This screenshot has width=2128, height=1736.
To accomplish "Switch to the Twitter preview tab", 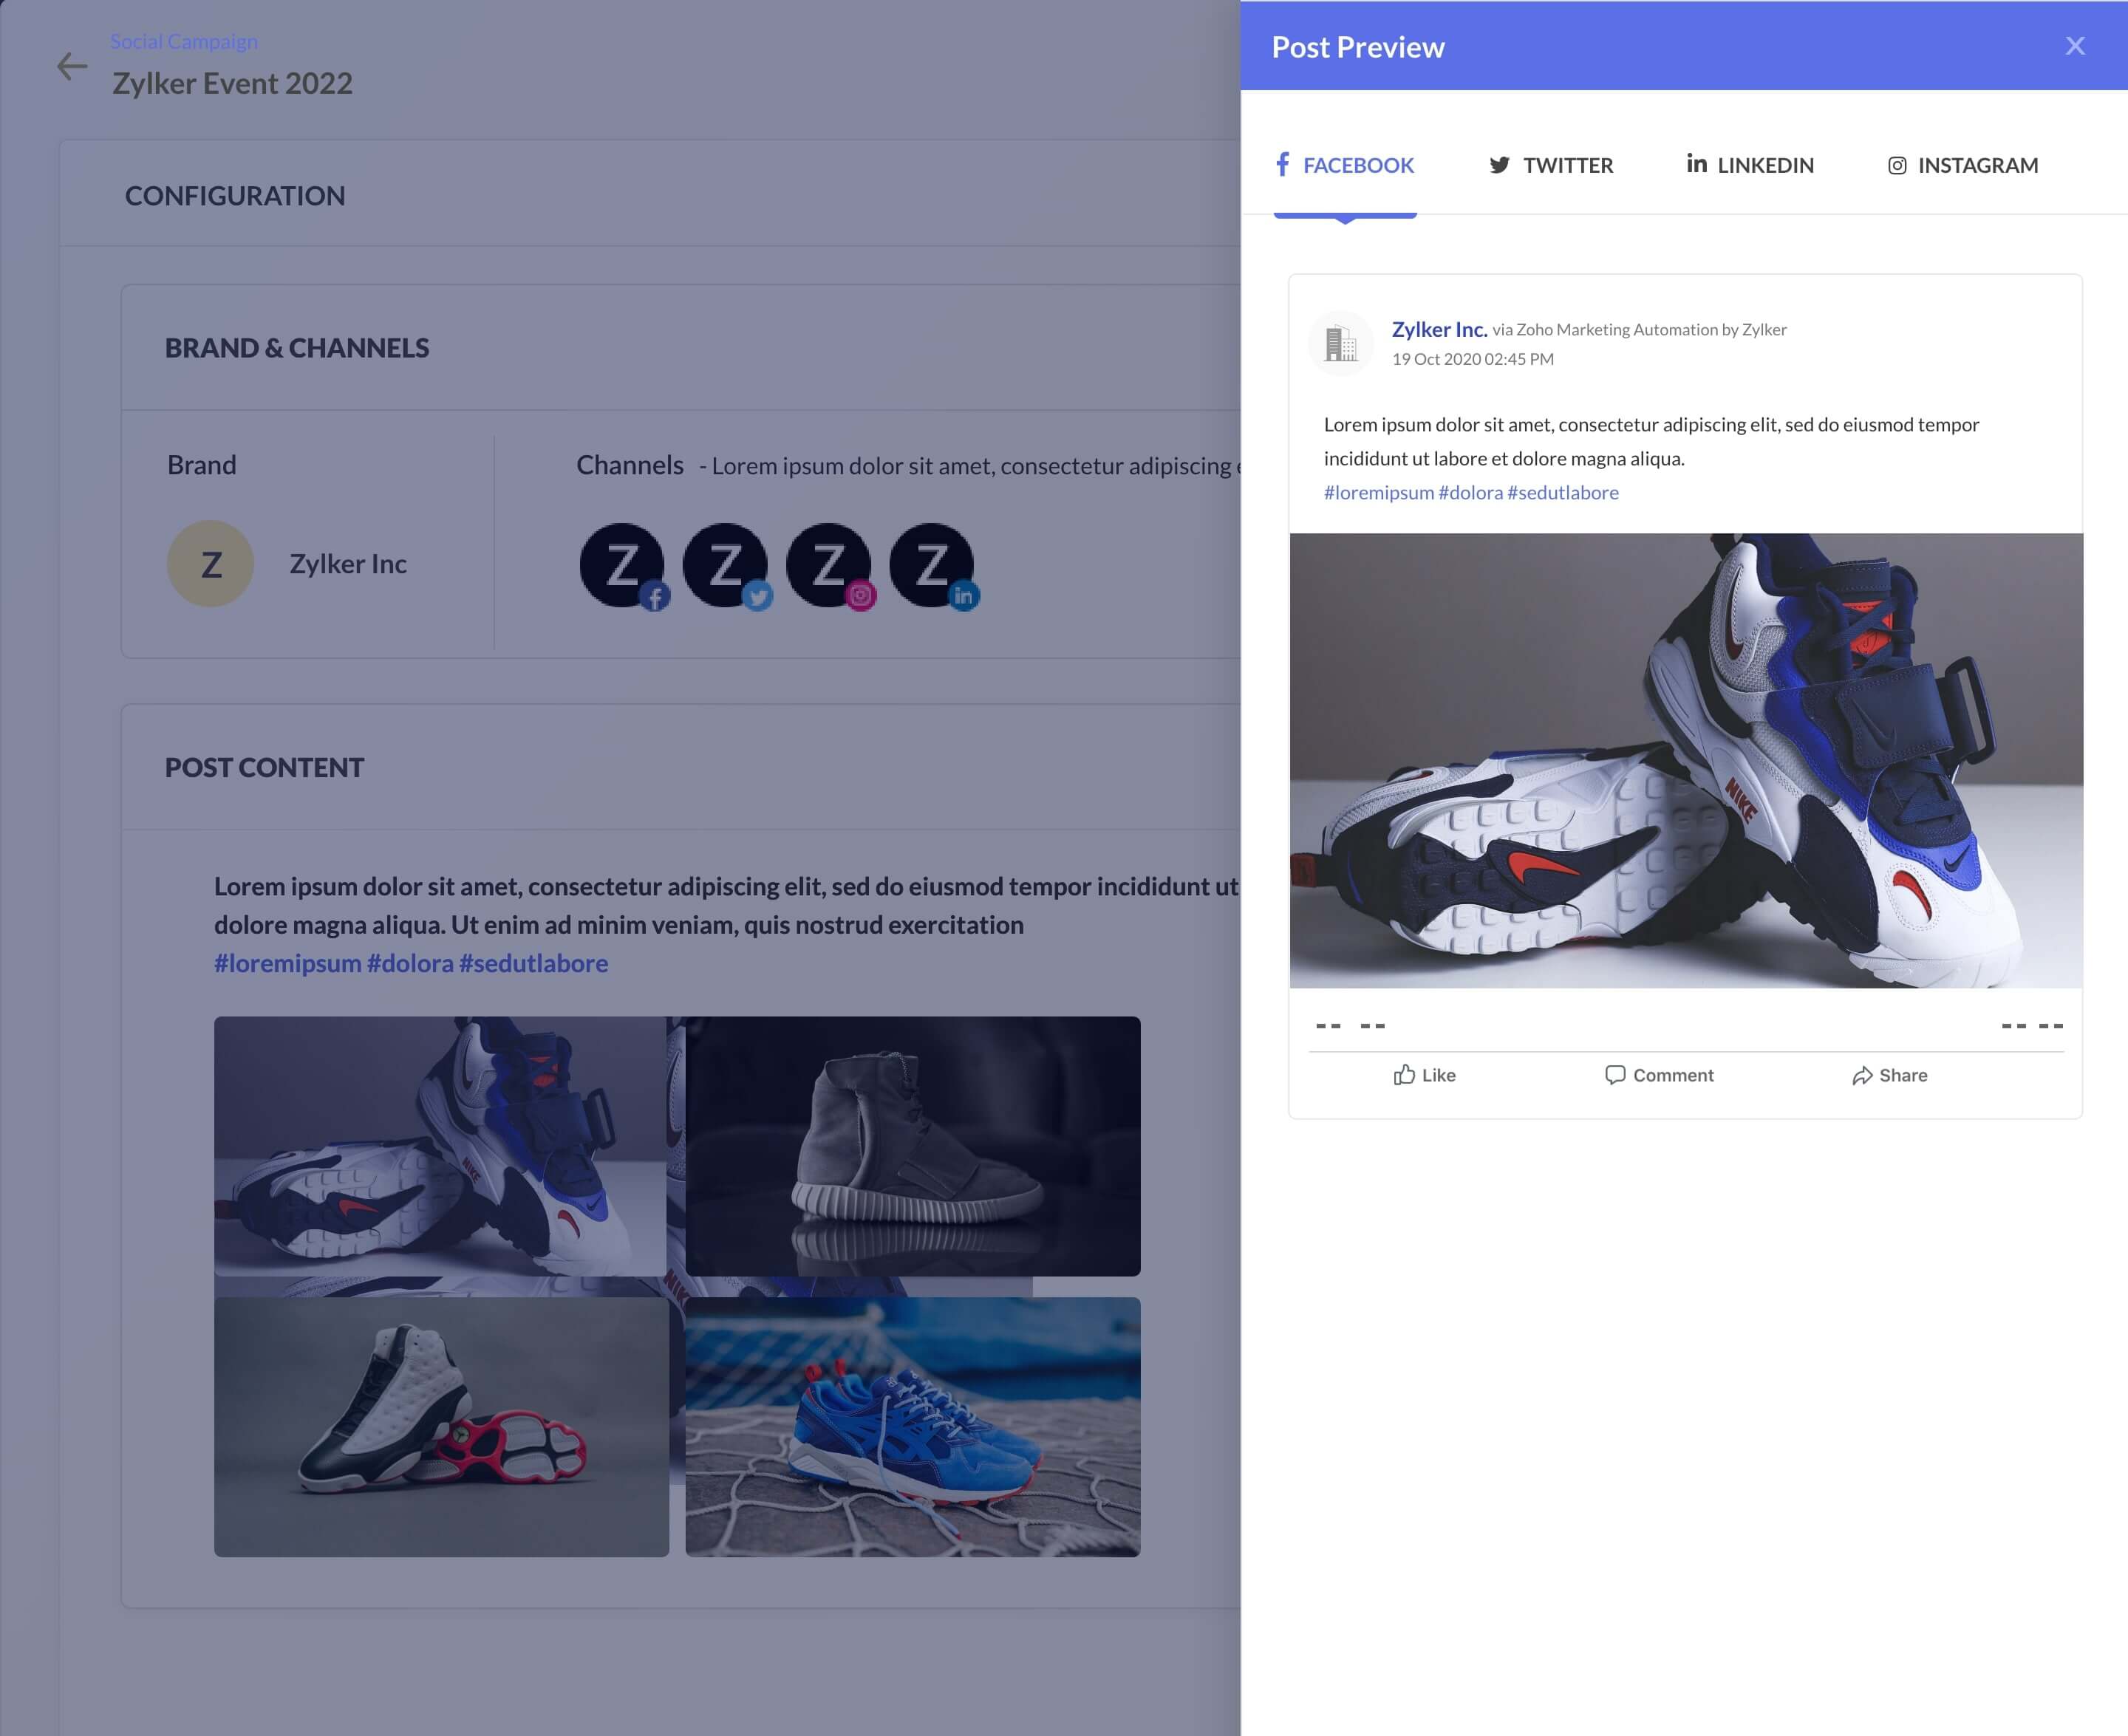I will [1551, 165].
